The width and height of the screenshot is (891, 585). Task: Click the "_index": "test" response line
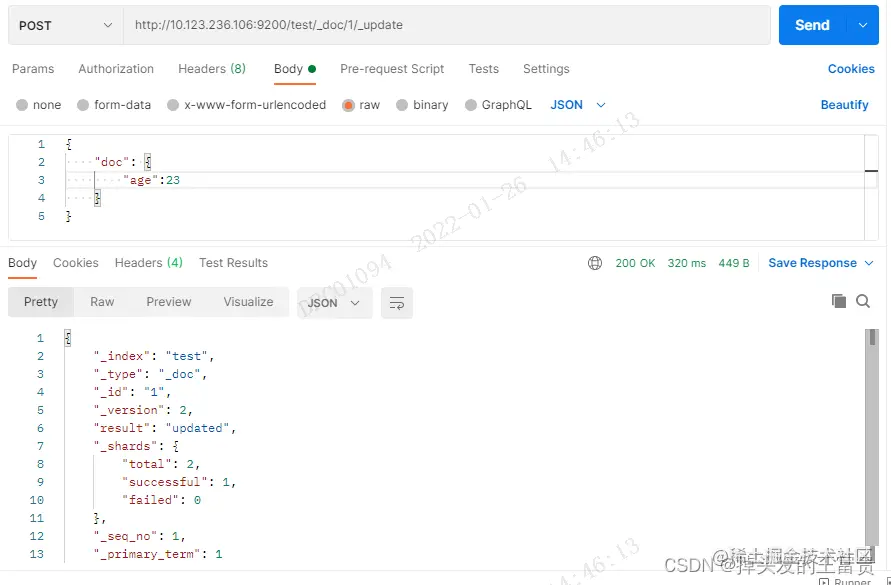click(x=154, y=356)
